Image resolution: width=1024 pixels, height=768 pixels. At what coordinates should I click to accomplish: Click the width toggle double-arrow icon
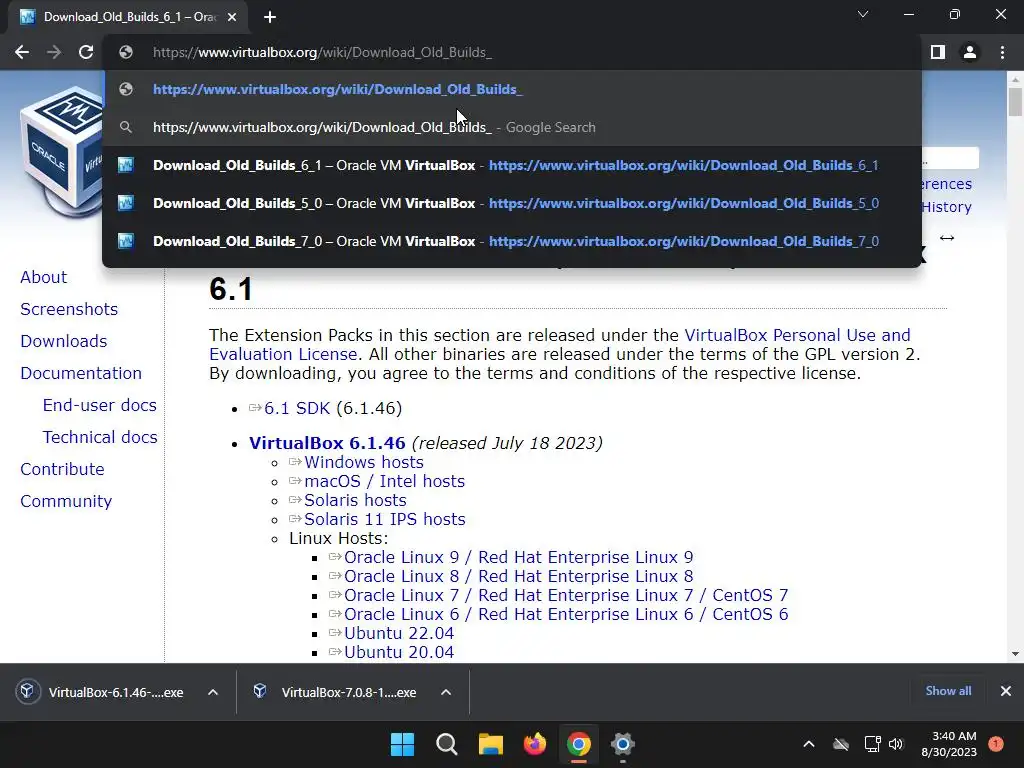click(x=947, y=238)
